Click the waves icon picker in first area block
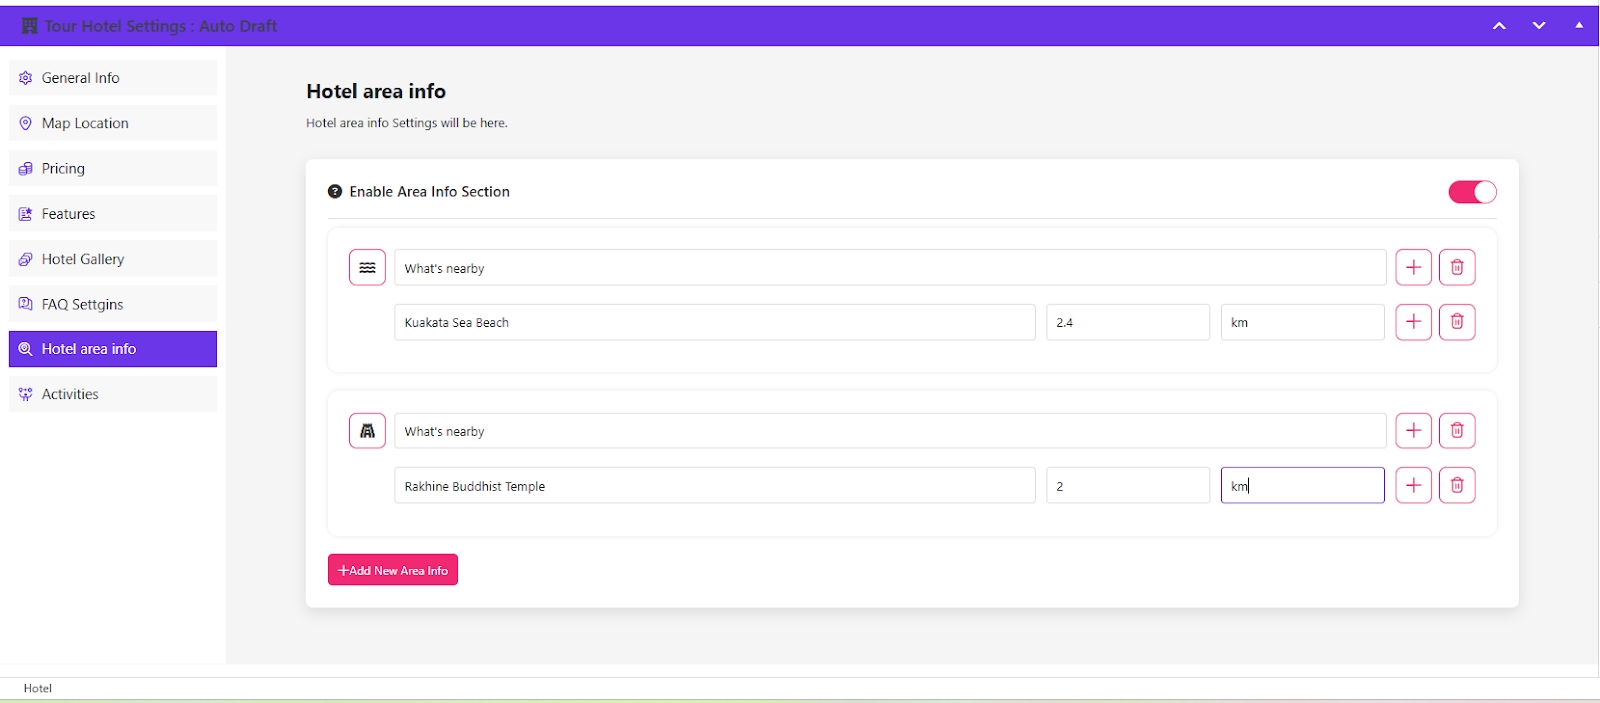 (x=367, y=268)
